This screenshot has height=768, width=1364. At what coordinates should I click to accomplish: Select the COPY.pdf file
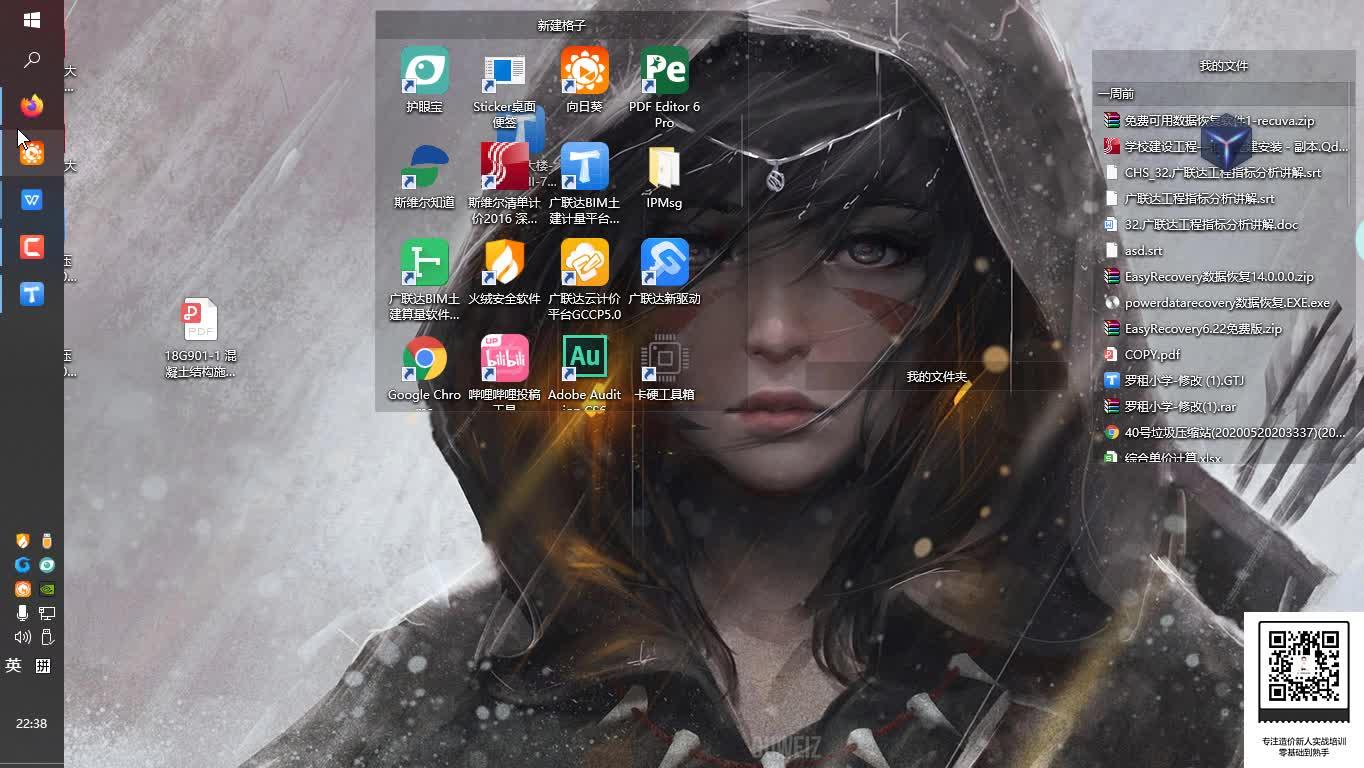1142,355
